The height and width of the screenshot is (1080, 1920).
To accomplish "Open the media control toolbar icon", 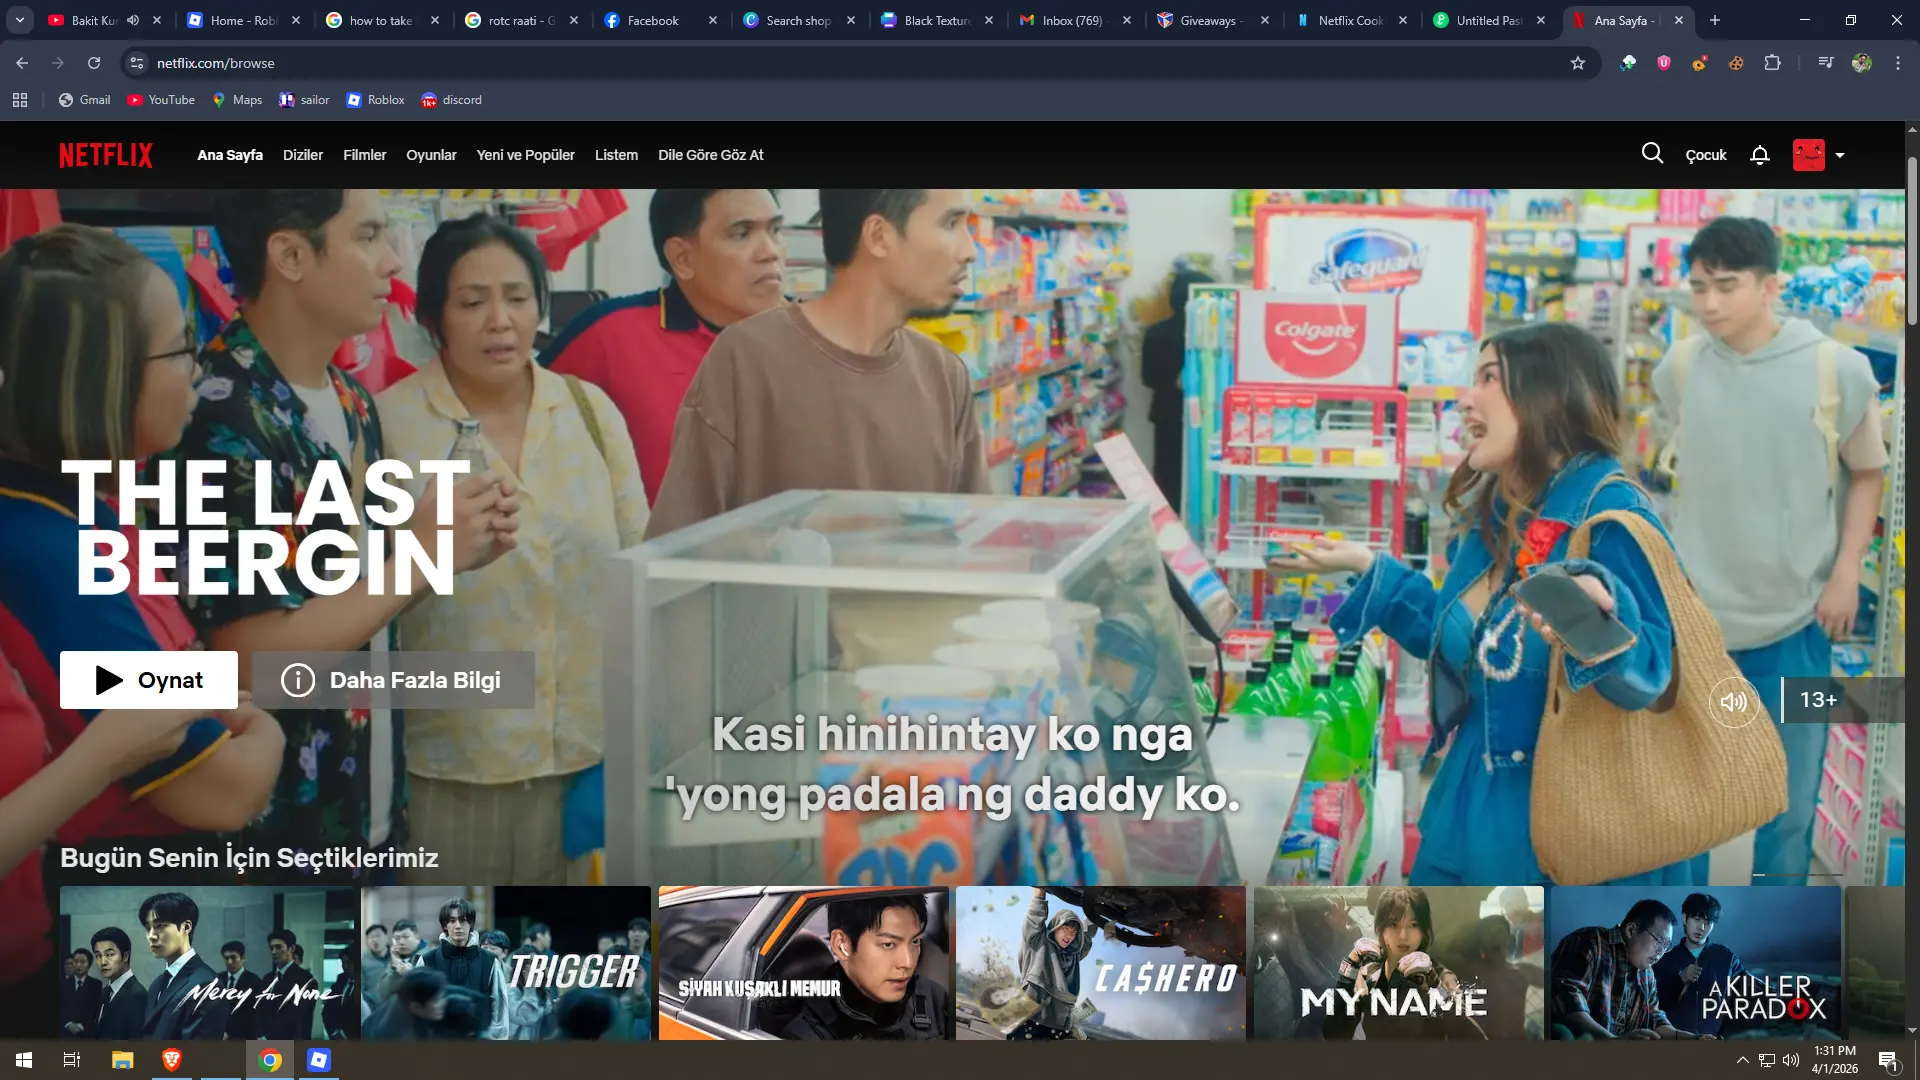I will click(1826, 63).
